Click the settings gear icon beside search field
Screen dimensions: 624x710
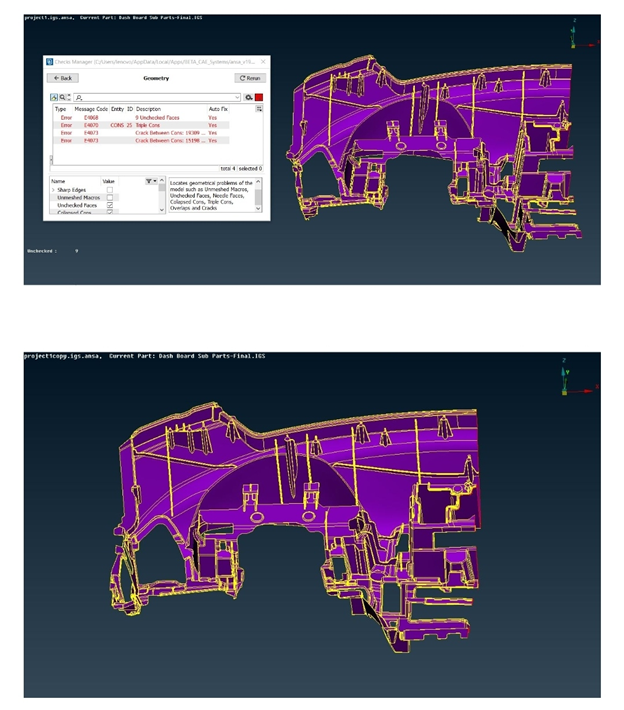point(248,97)
